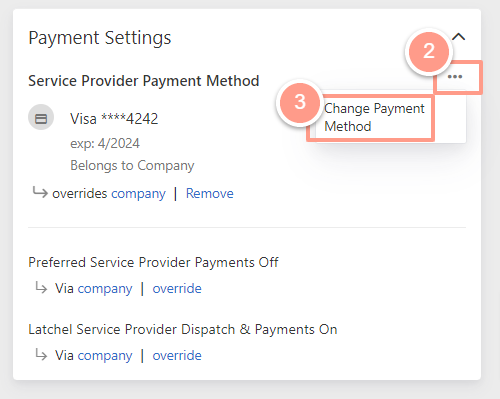This screenshot has width=500, height=399.
Task: Override the Latchel Service Provider Dispatch setting
Action: (x=177, y=355)
